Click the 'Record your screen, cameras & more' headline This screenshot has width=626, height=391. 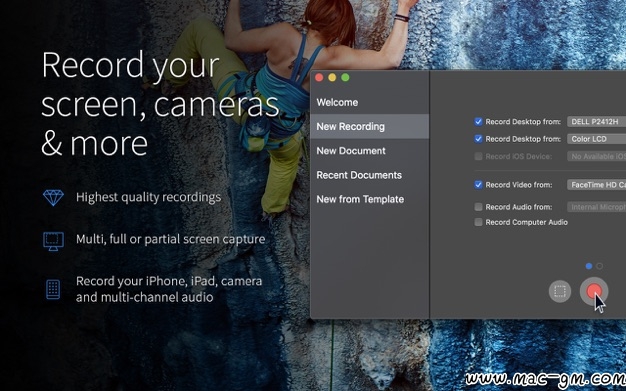point(160,104)
